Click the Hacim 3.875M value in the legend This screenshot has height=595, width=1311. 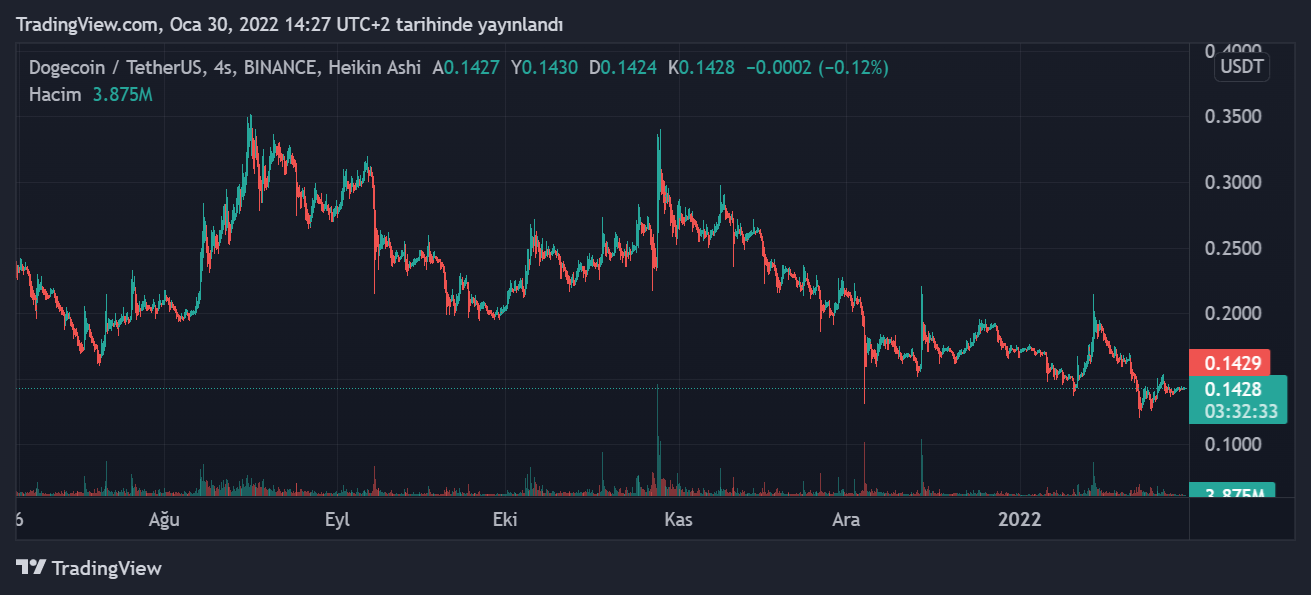(x=122, y=95)
